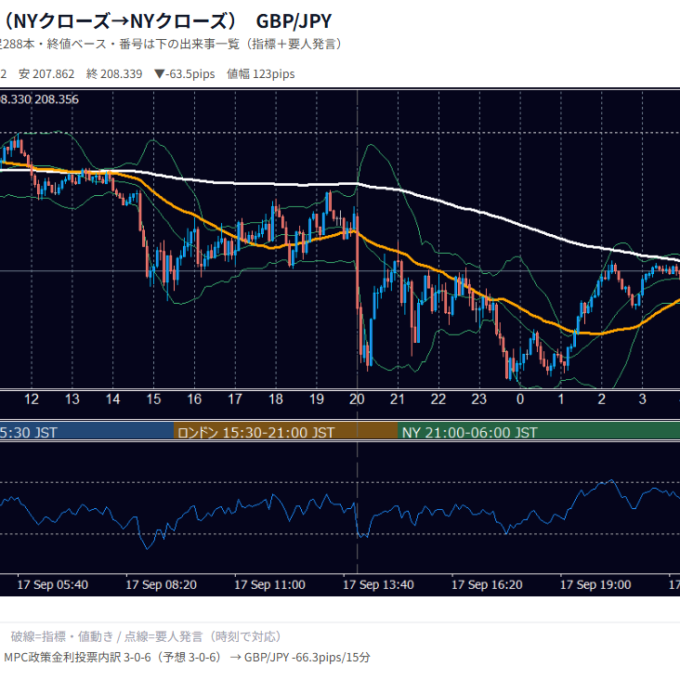Click the GBP/JPY pair title
Screen dimensions: 680x680
coord(294,21)
